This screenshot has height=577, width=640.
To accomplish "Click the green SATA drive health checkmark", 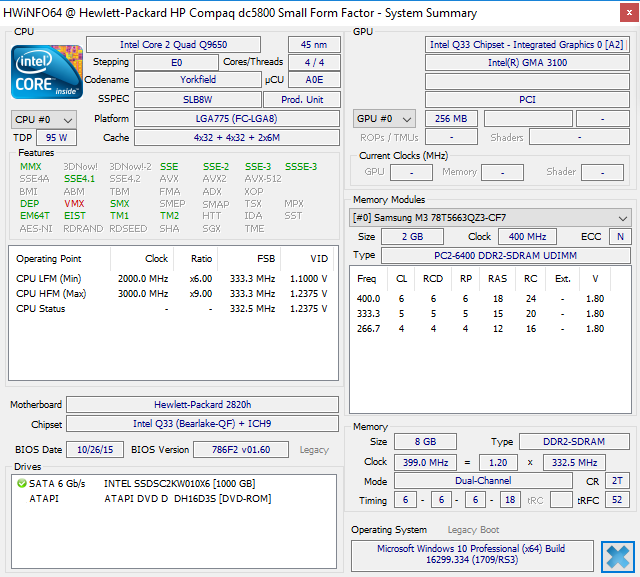I will point(21,484).
